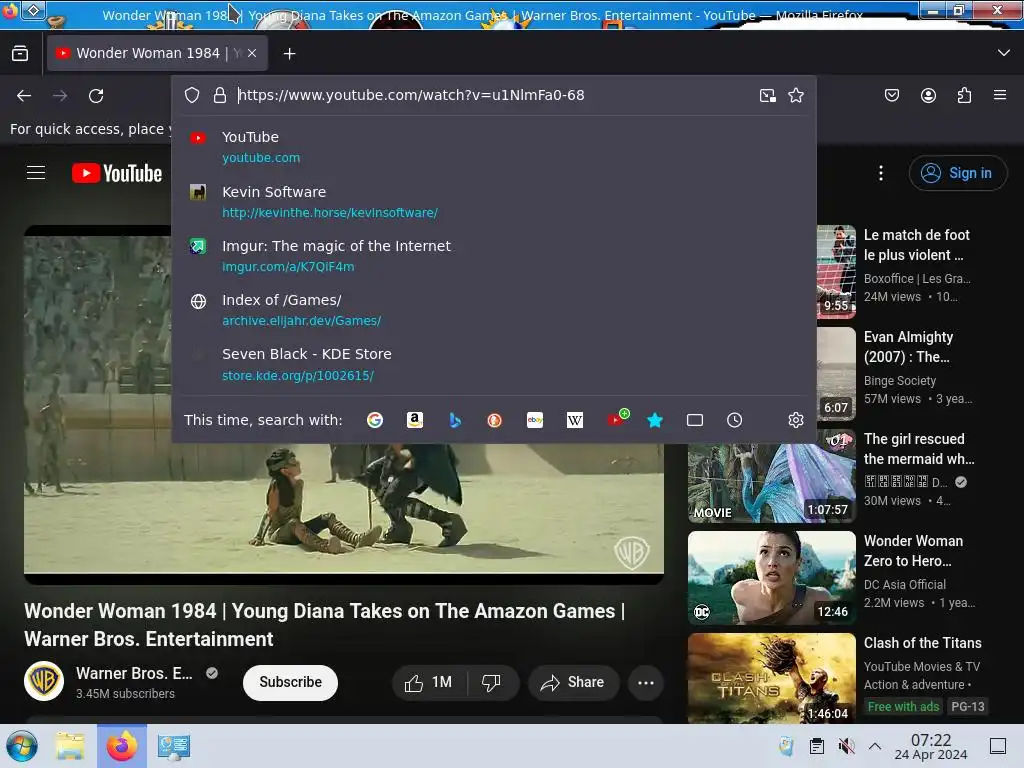Toggle muted volume icon in system tray
Image resolution: width=1024 pixels, height=768 pixels.
click(x=846, y=746)
